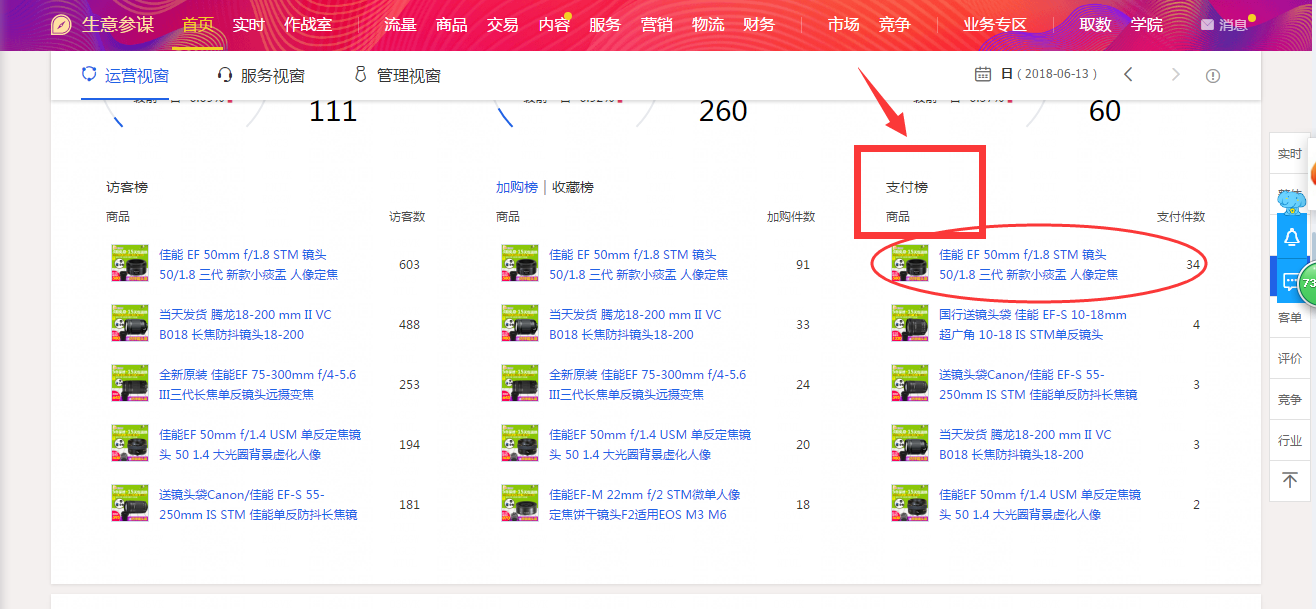Click the headset icon beside 服务视窗

(225, 75)
